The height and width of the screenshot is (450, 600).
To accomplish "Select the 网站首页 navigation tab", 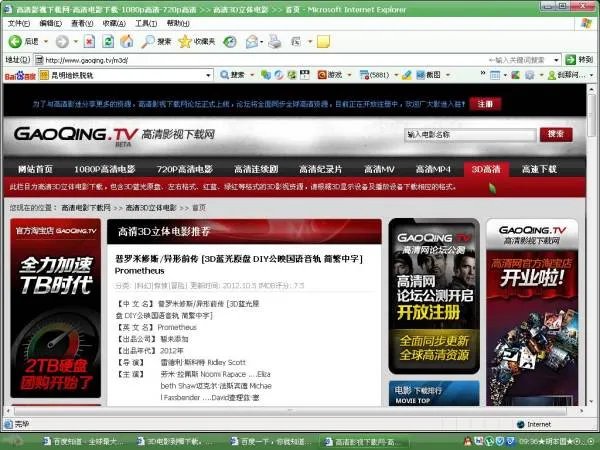I will [x=35, y=169].
